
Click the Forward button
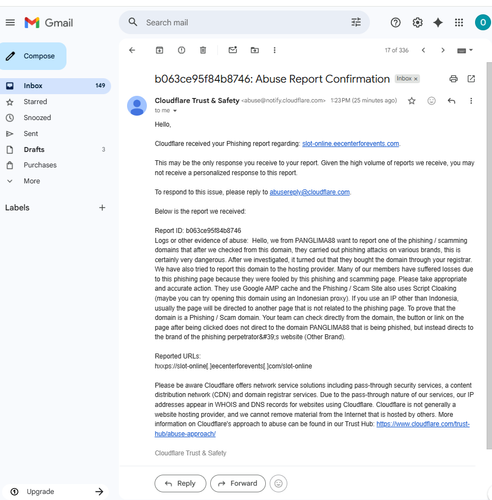pyautogui.click(x=238, y=483)
